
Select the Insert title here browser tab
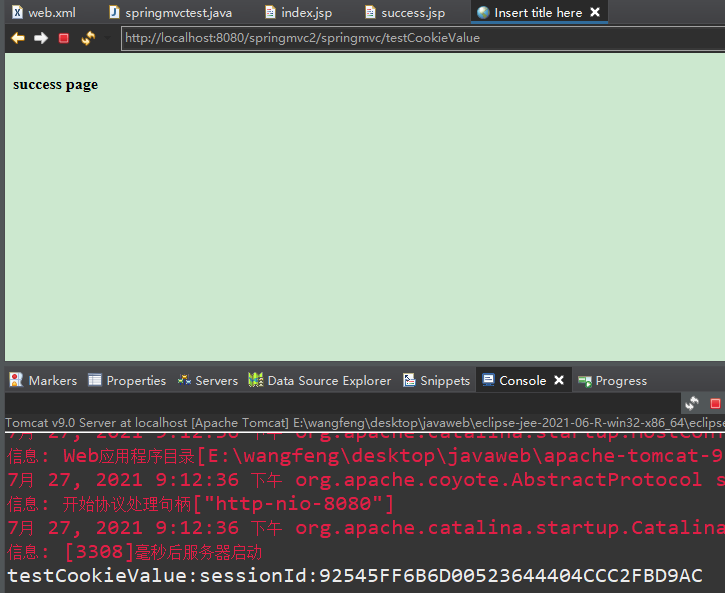tap(538, 12)
